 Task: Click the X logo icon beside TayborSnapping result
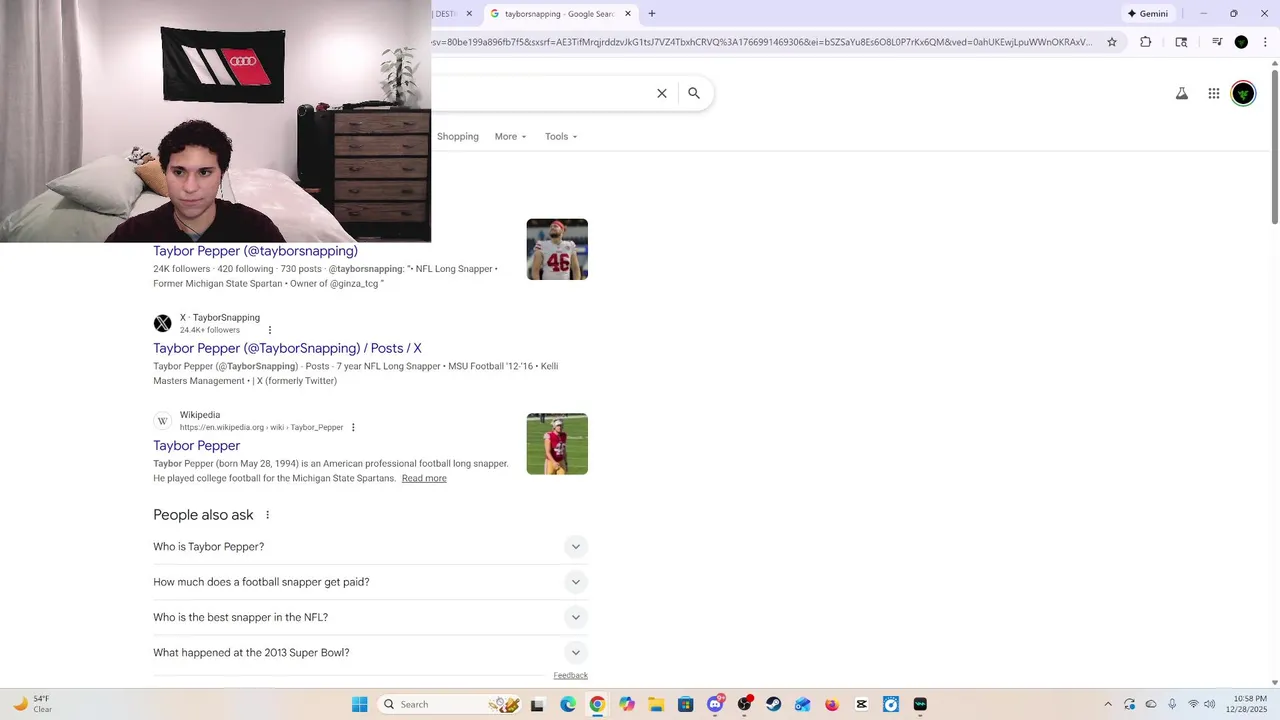click(162, 323)
